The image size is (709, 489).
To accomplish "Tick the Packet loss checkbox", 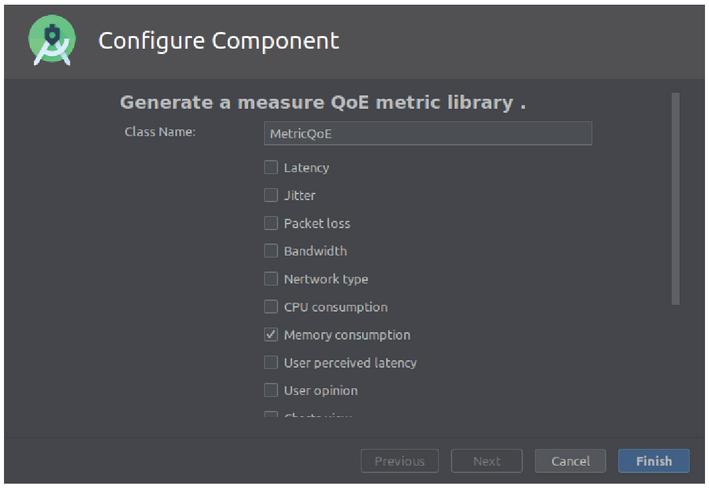I will click(271, 224).
